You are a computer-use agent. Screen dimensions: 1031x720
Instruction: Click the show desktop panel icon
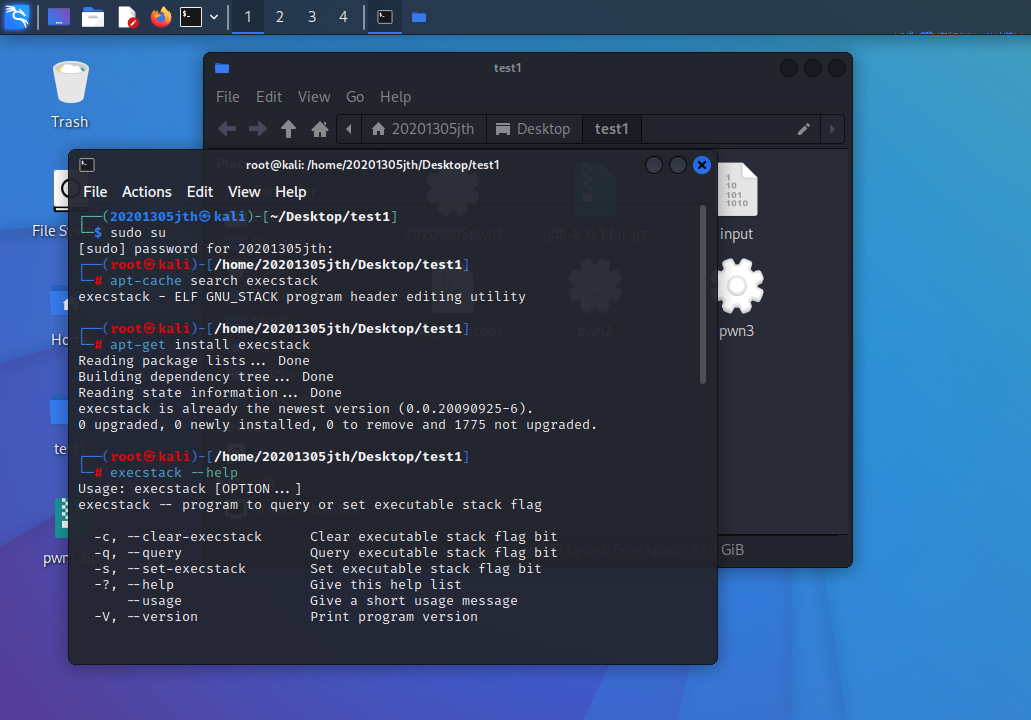point(59,17)
